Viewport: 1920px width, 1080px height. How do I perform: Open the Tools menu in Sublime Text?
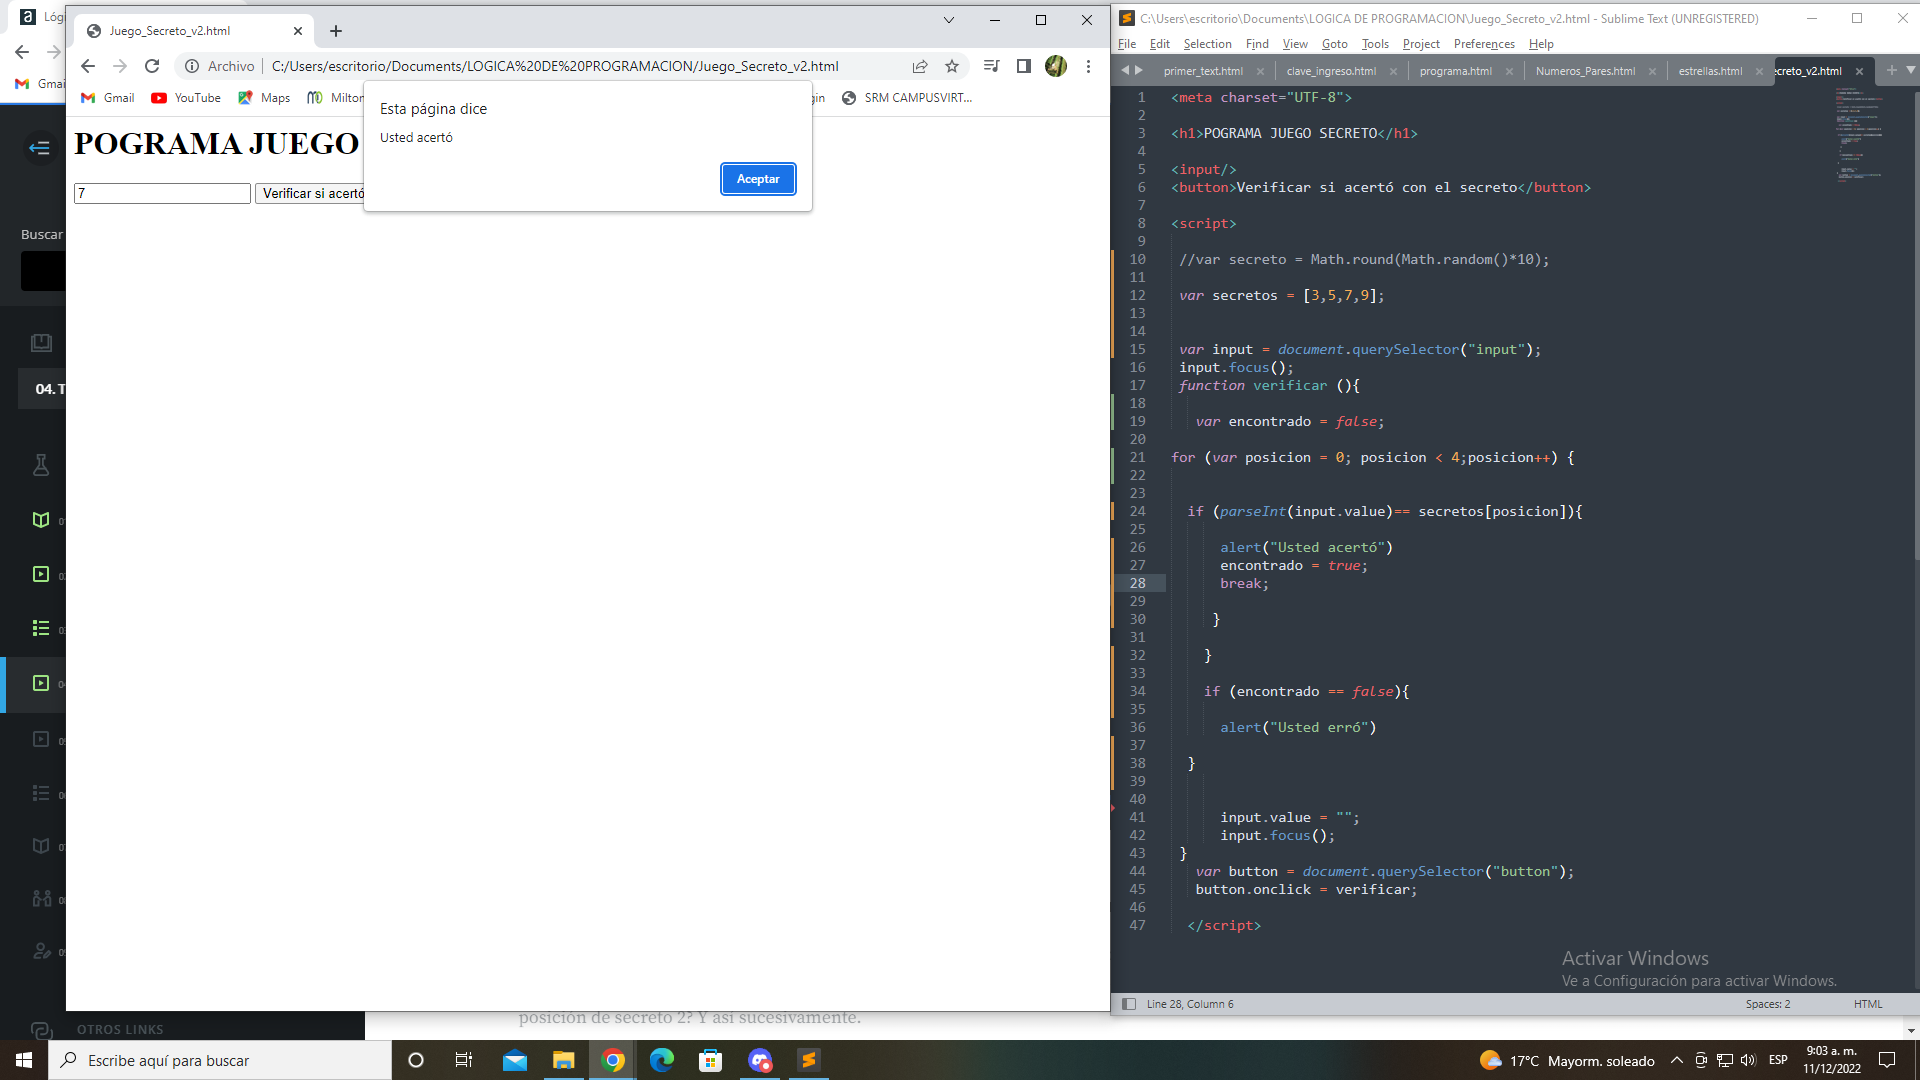click(x=1375, y=44)
